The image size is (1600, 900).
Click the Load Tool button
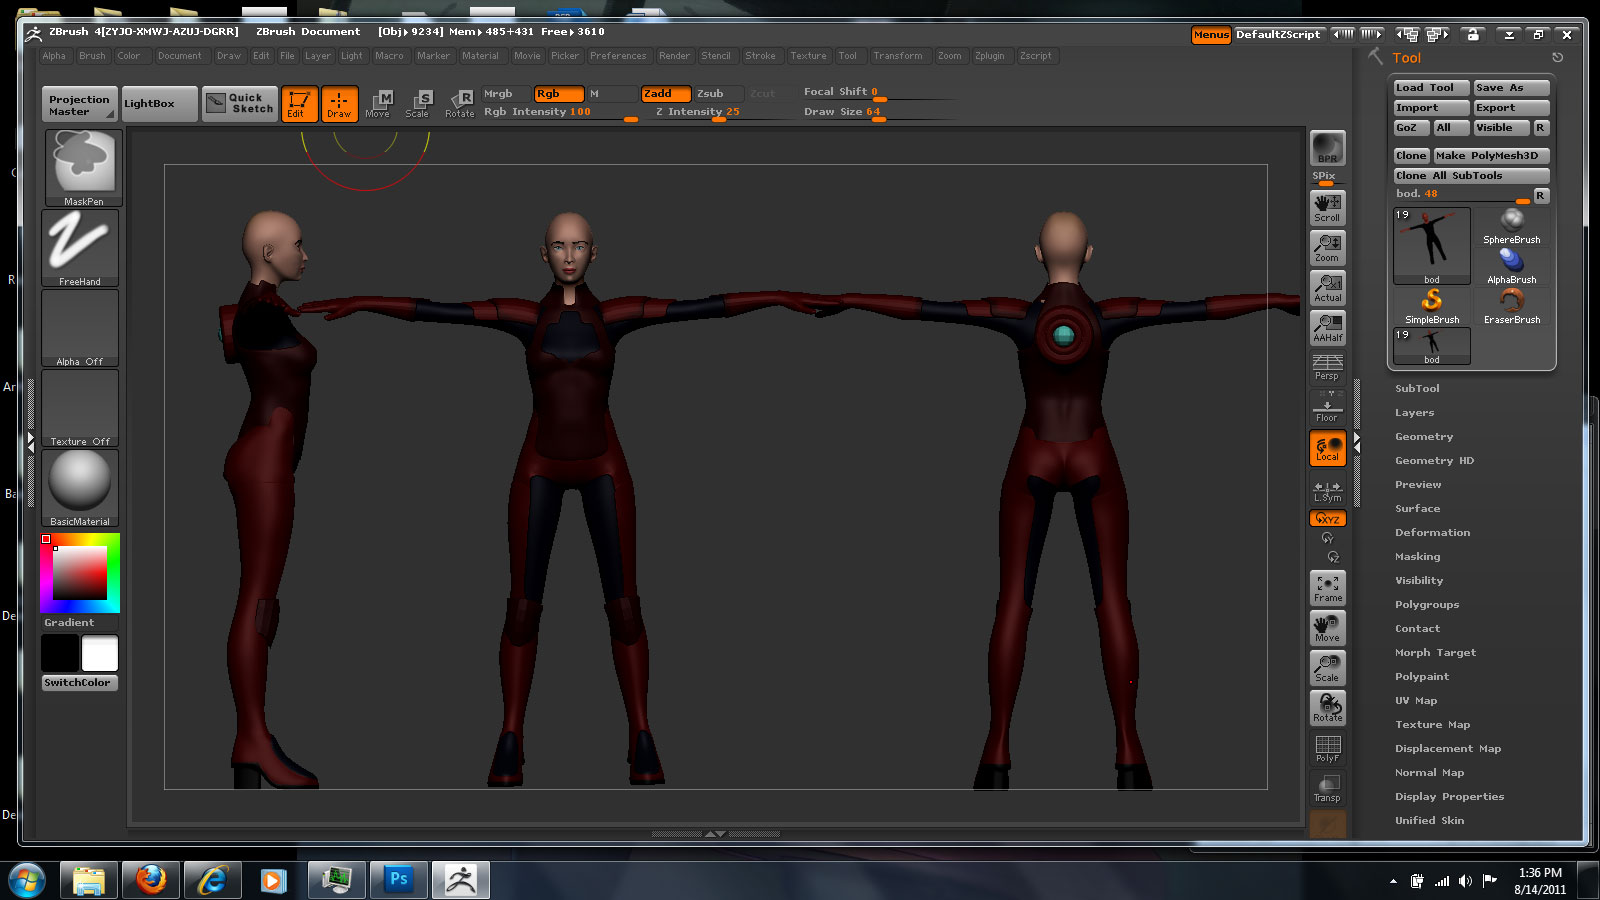tap(1432, 88)
